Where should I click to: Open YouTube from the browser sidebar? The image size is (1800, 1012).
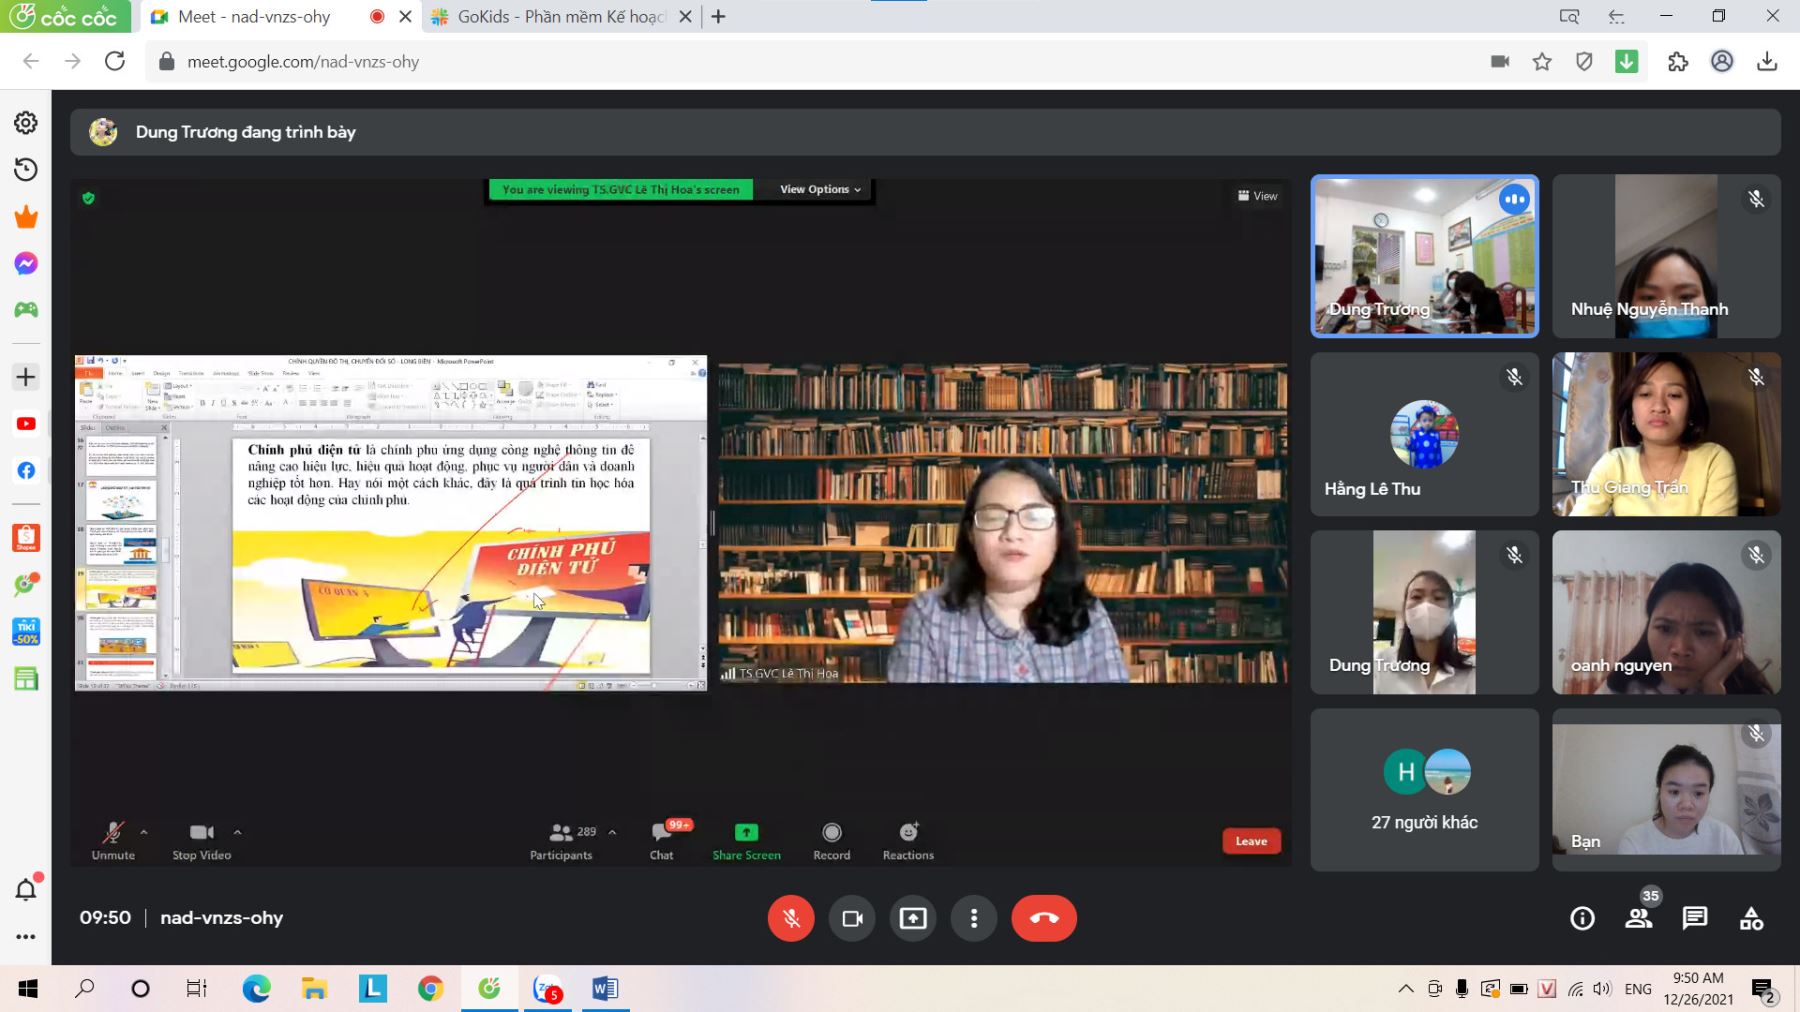26,424
